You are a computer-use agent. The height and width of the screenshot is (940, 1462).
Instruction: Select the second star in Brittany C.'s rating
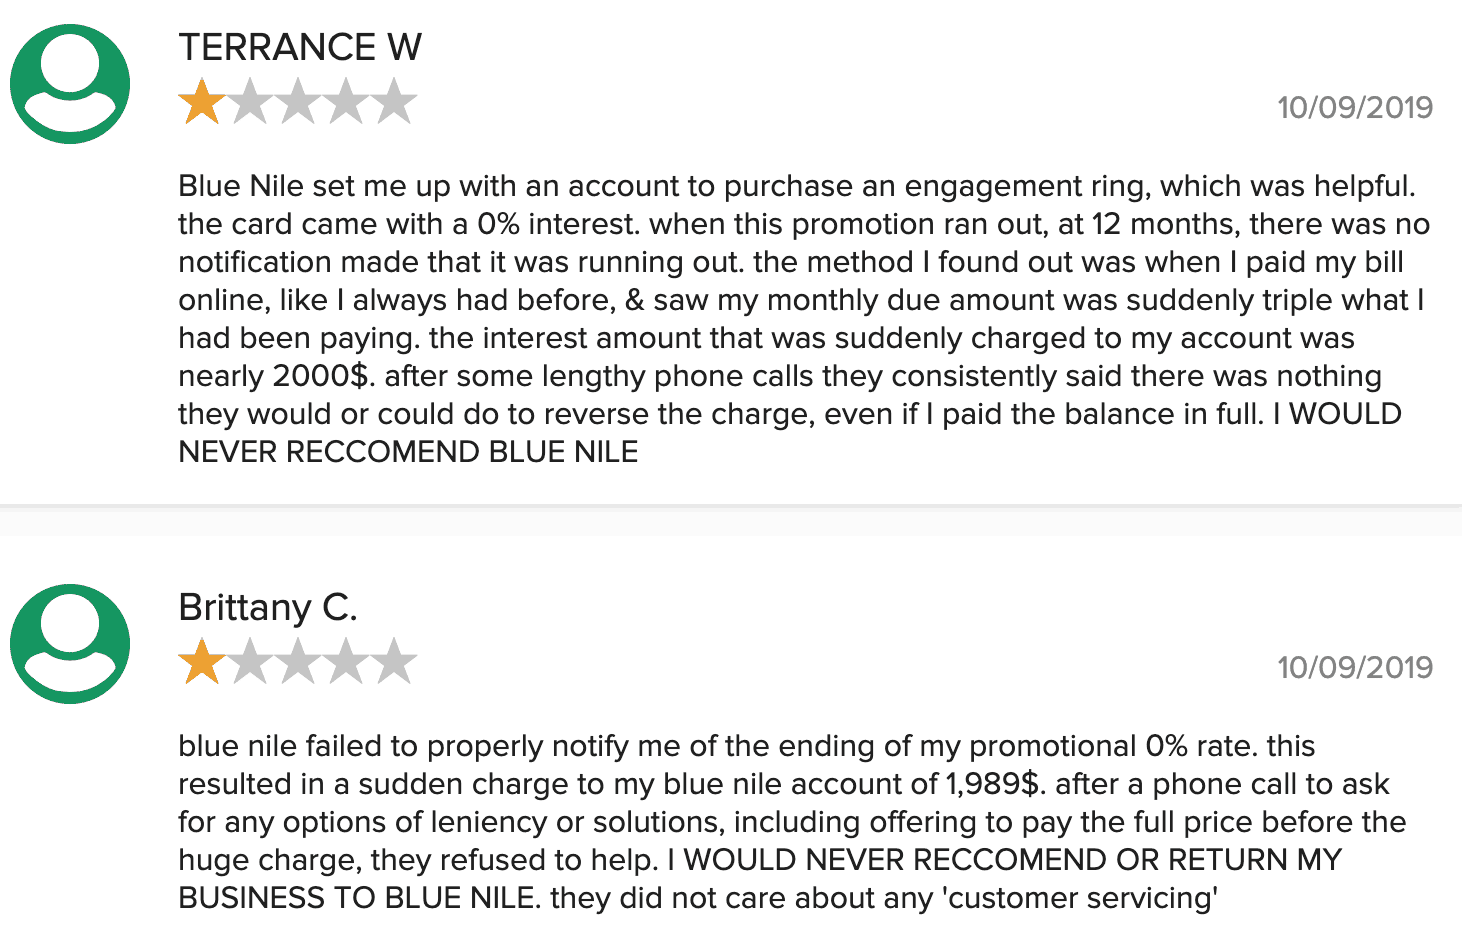tap(250, 662)
